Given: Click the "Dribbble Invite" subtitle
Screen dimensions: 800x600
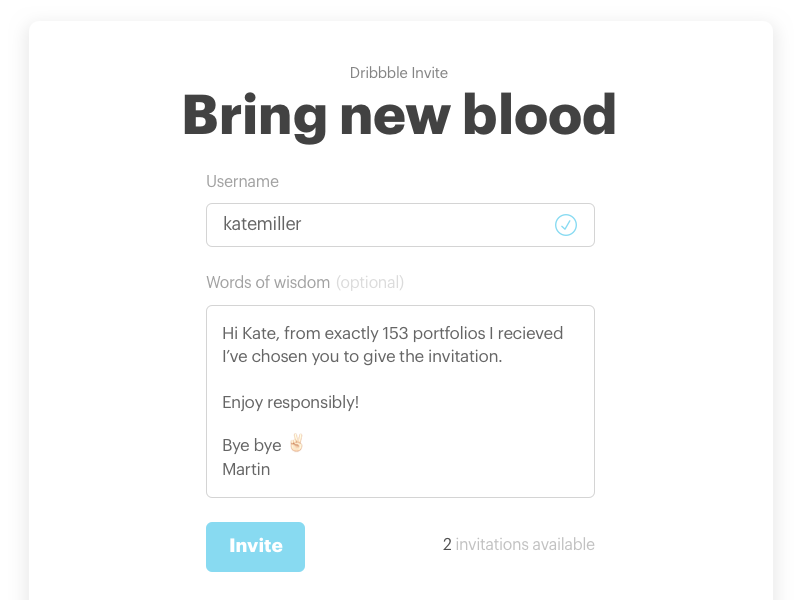Looking at the screenshot, I should tap(399, 73).
